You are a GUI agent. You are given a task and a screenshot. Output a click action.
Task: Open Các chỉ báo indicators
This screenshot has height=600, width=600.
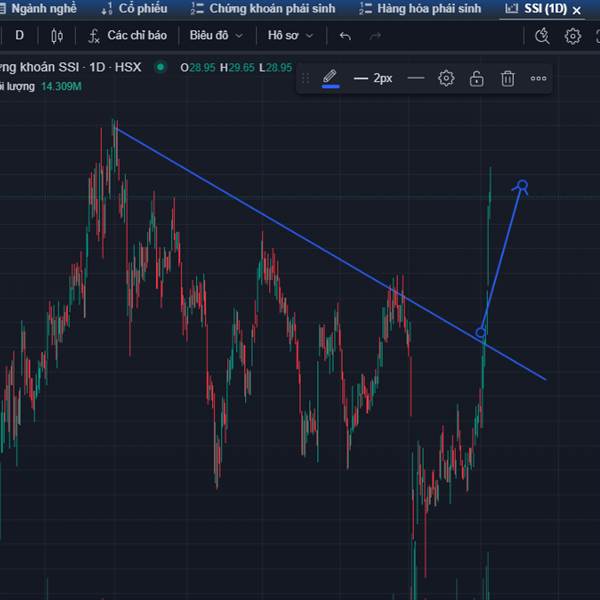click(128, 36)
